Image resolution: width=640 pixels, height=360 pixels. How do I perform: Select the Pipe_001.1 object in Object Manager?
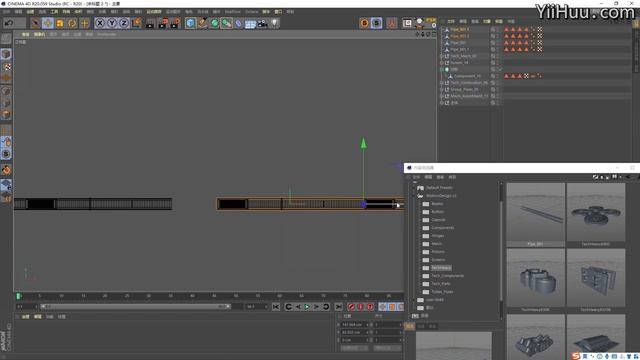pyautogui.click(x=460, y=49)
